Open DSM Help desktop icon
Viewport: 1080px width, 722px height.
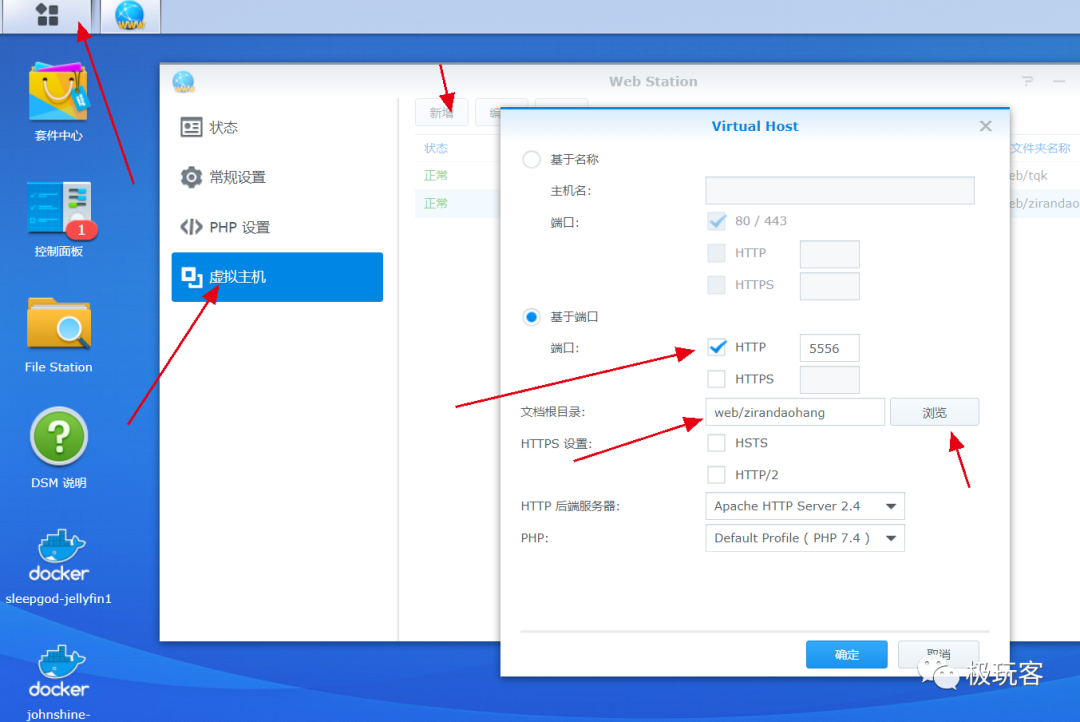tap(59, 448)
